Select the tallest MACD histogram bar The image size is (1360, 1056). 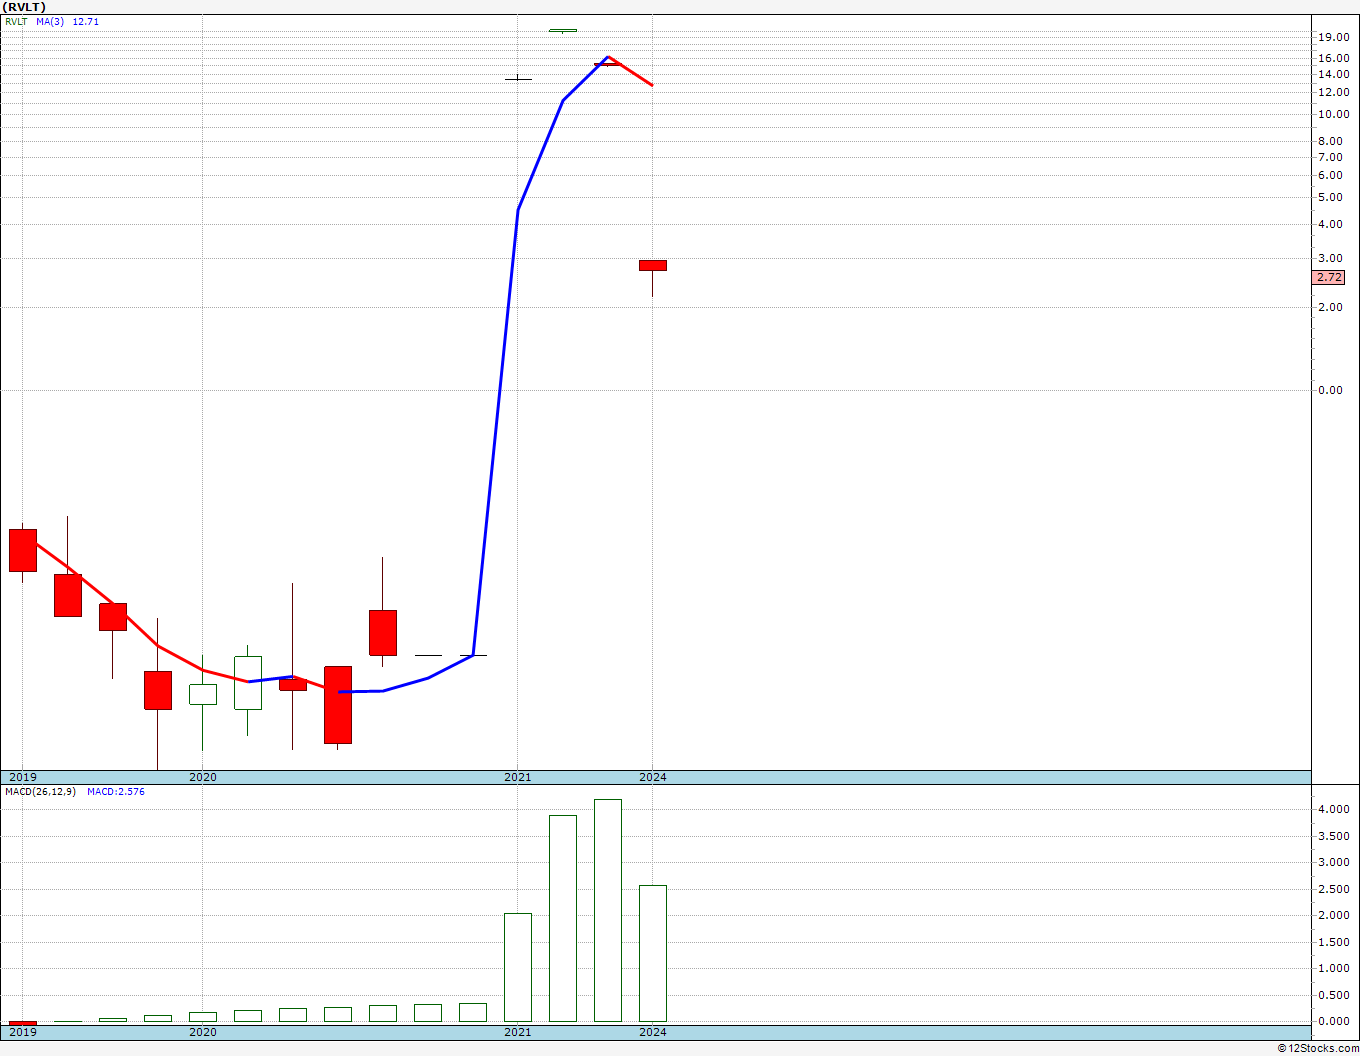tap(608, 910)
